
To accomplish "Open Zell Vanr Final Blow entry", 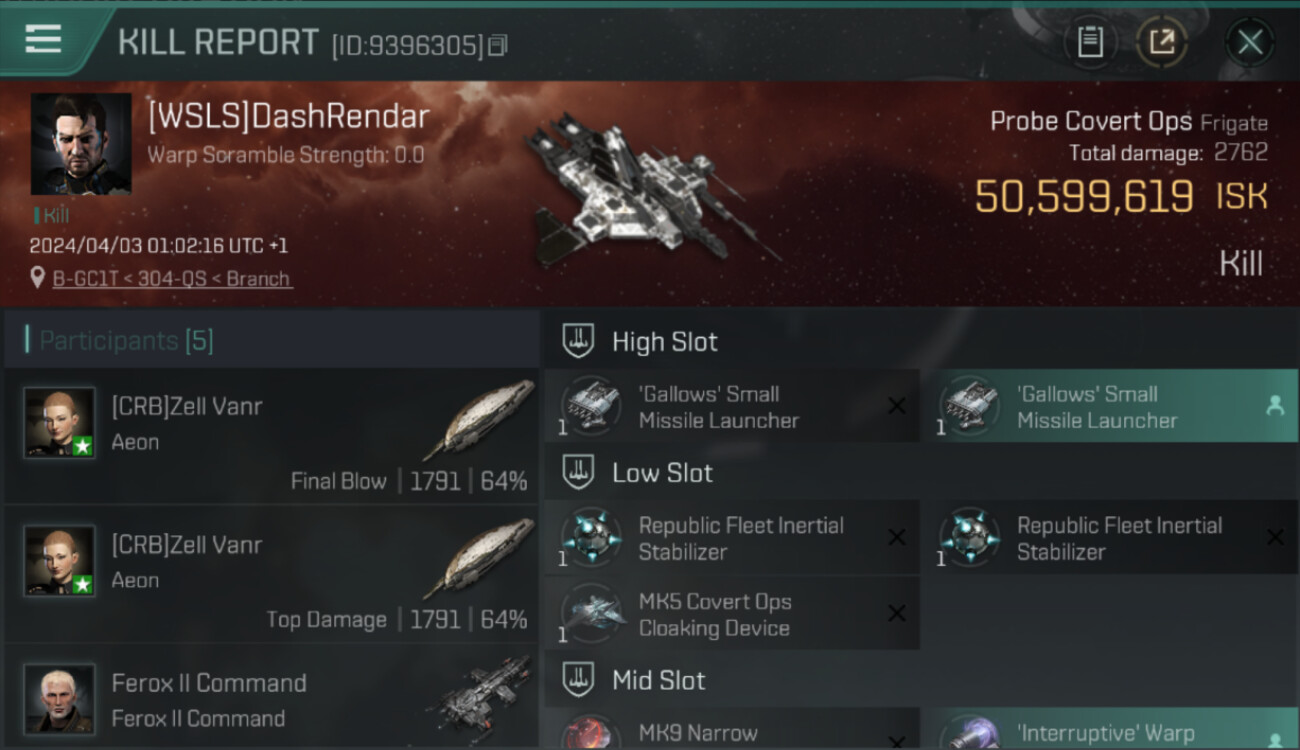I will point(272,435).
